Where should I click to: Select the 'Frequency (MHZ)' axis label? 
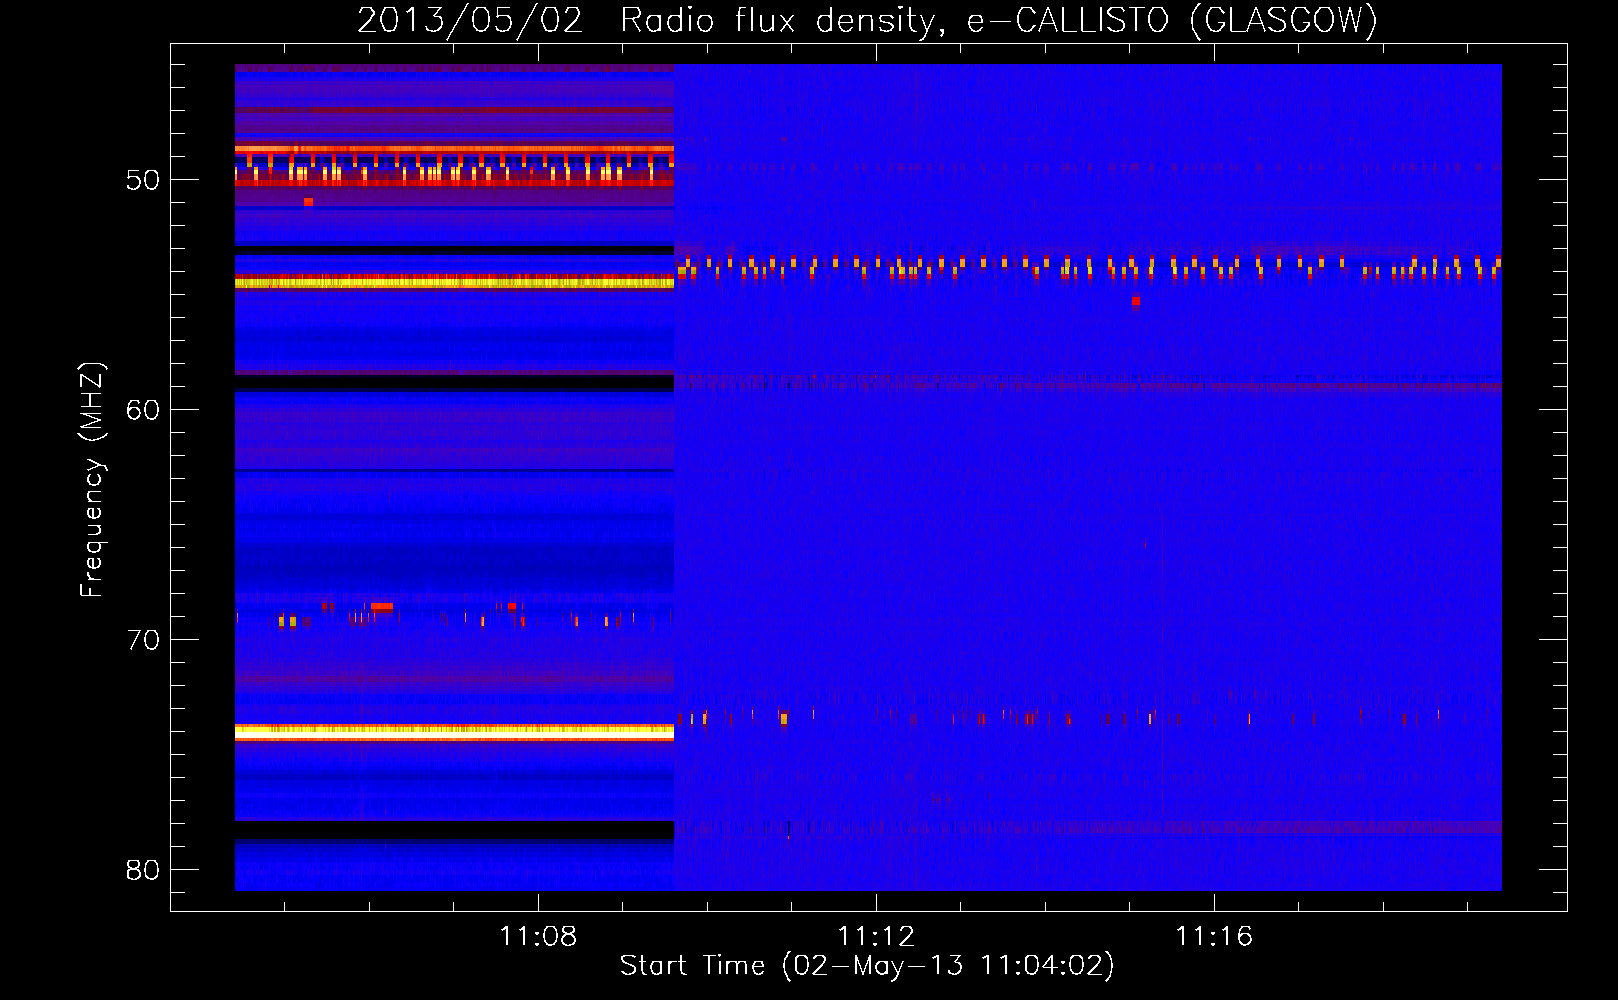(91, 480)
